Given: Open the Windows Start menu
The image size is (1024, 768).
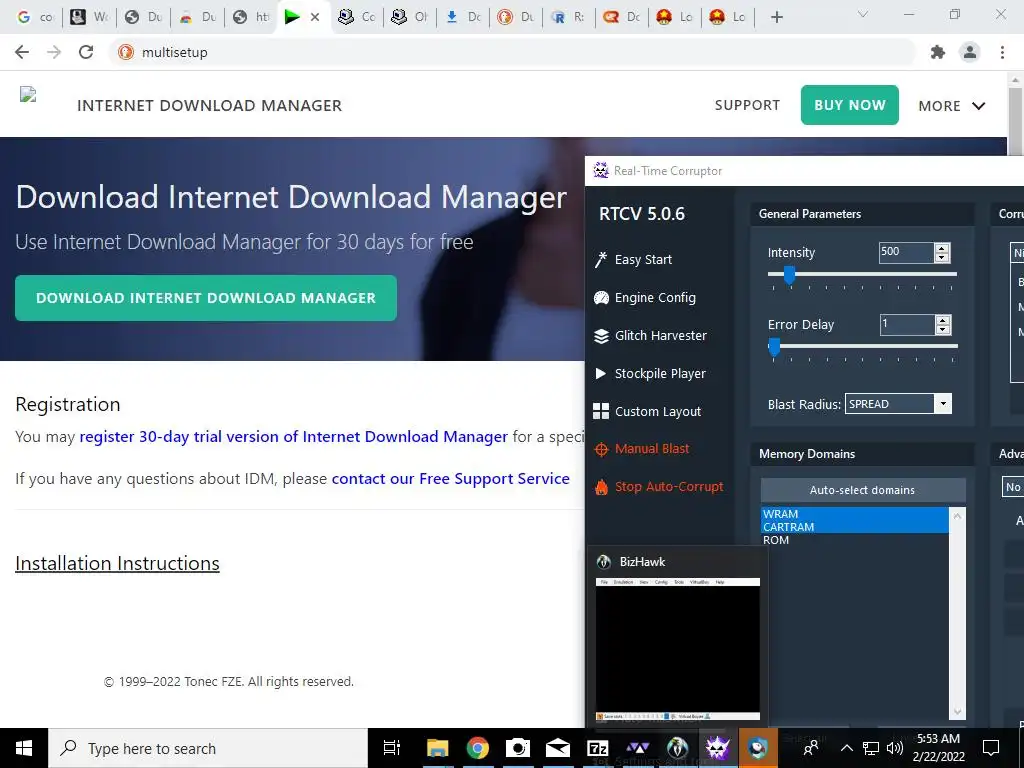Looking at the screenshot, I should point(24,748).
